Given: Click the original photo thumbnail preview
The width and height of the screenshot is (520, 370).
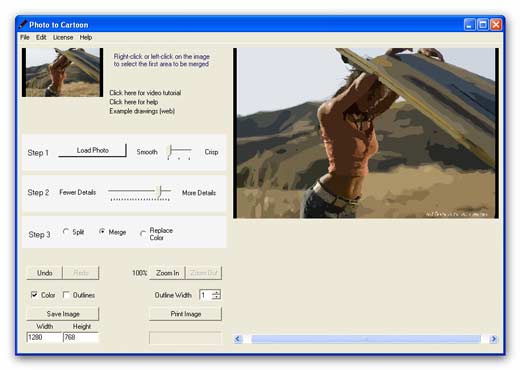Looking at the screenshot, I should [x=62, y=72].
